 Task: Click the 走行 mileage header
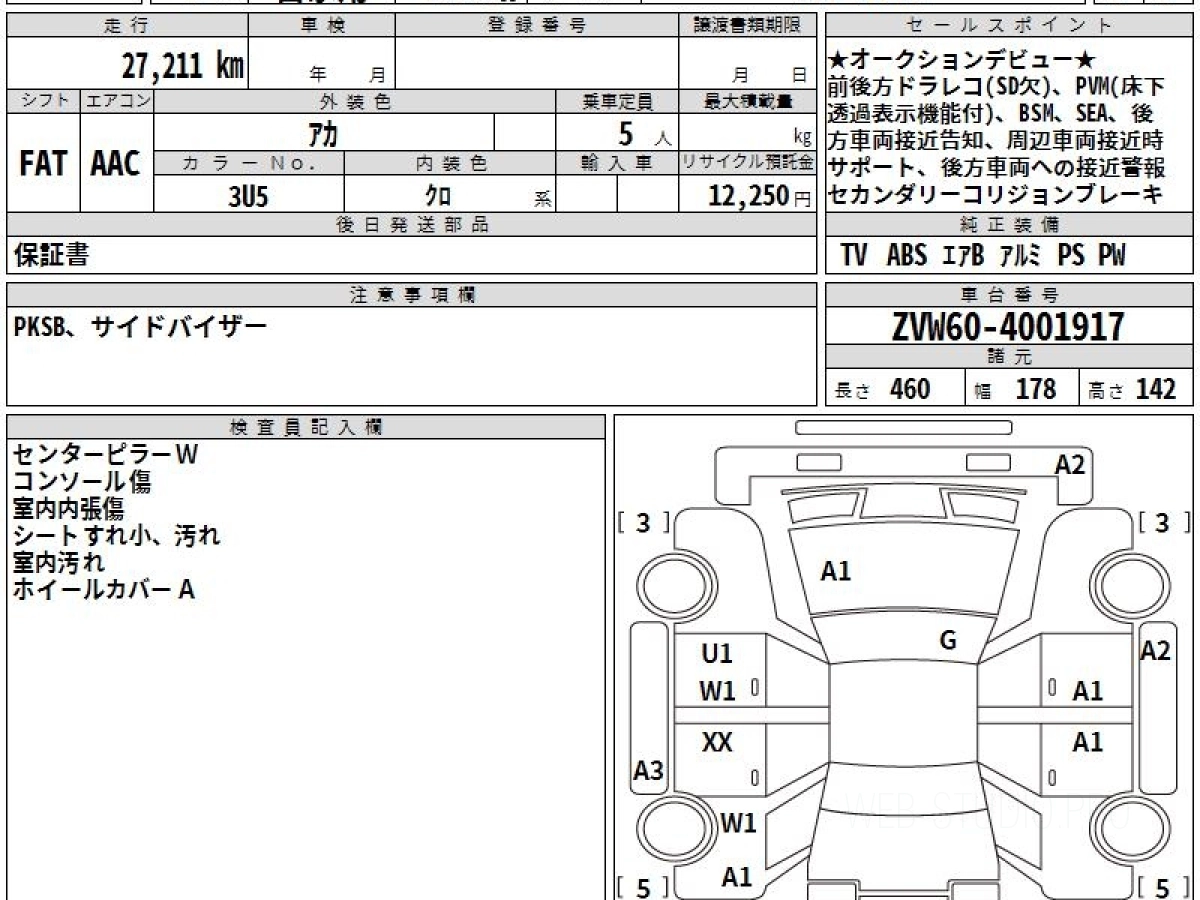tap(126, 26)
